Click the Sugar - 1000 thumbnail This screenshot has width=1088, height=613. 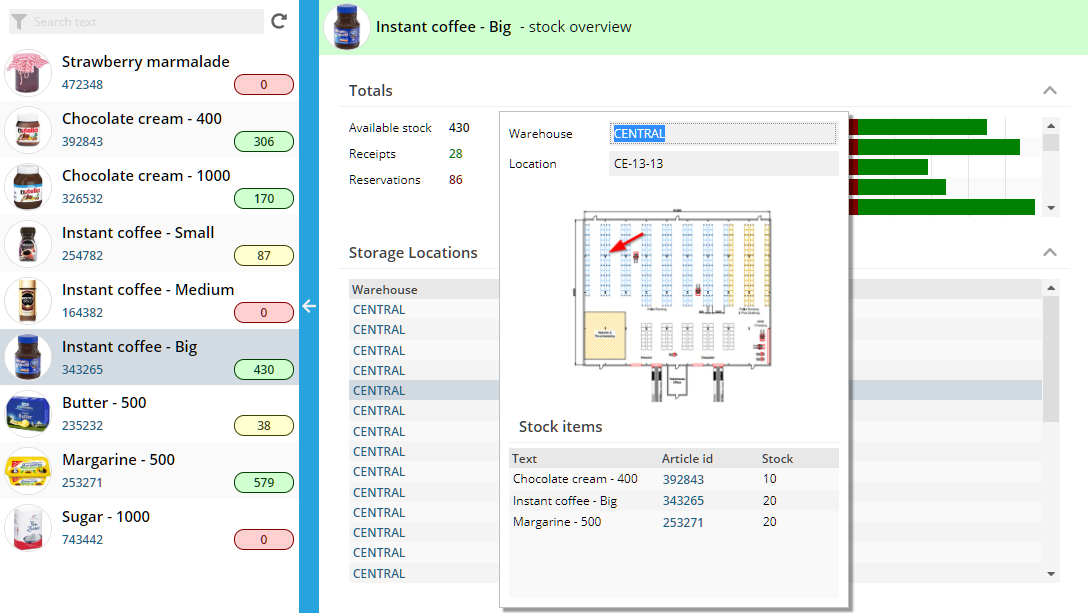pyautogui.click(x=27, y=529)
